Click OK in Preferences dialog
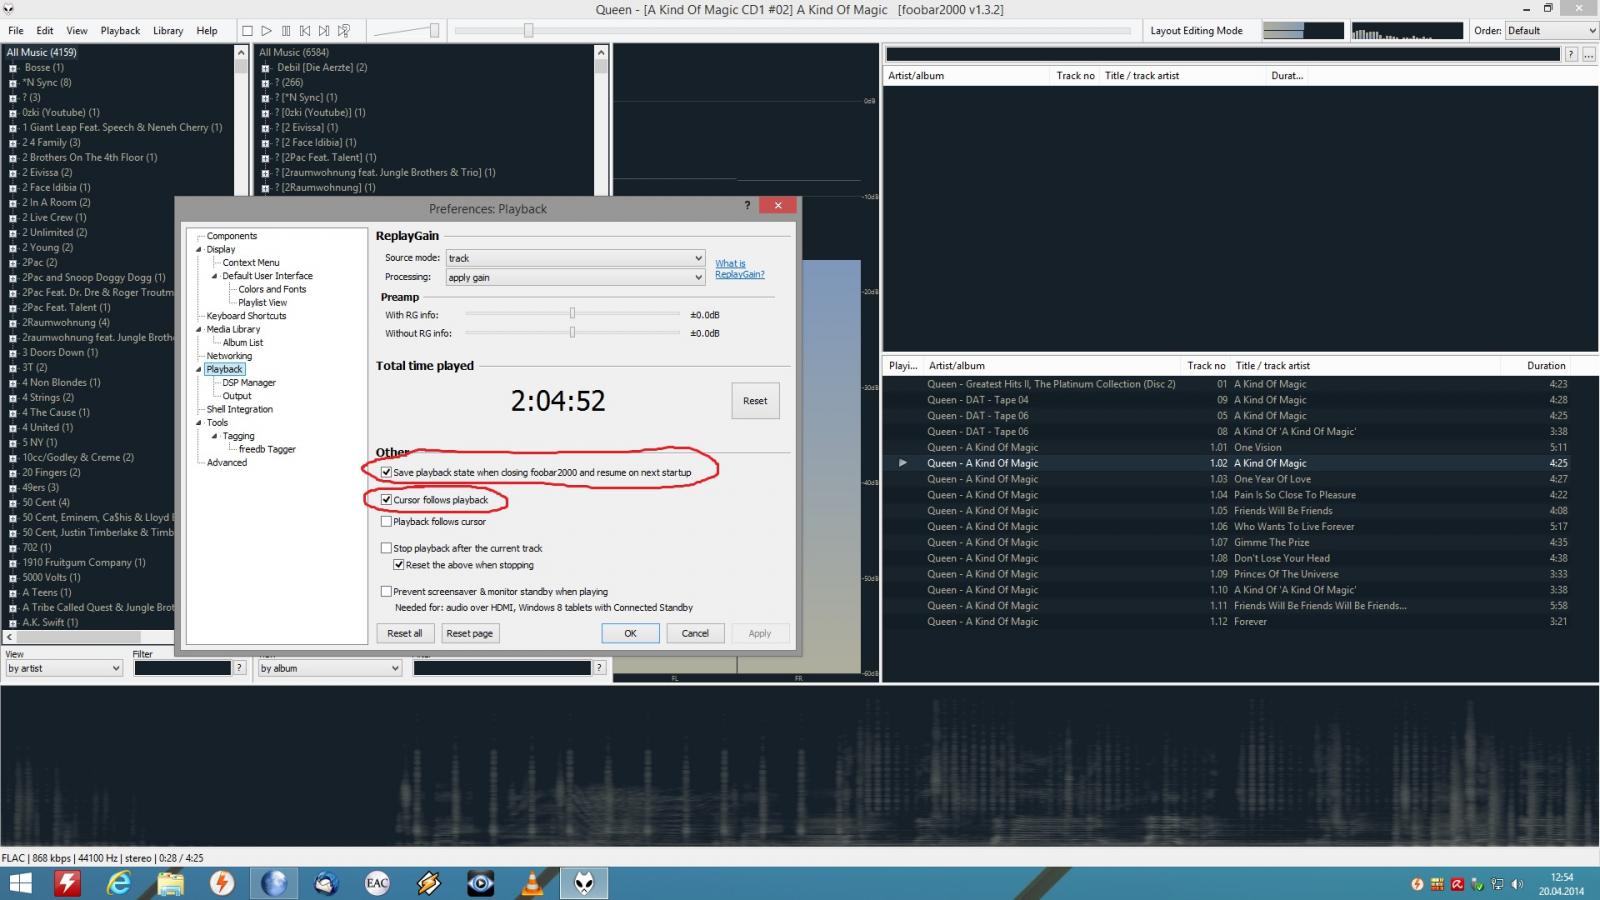Screen dimensions: 1600x900 coord(630,633)
